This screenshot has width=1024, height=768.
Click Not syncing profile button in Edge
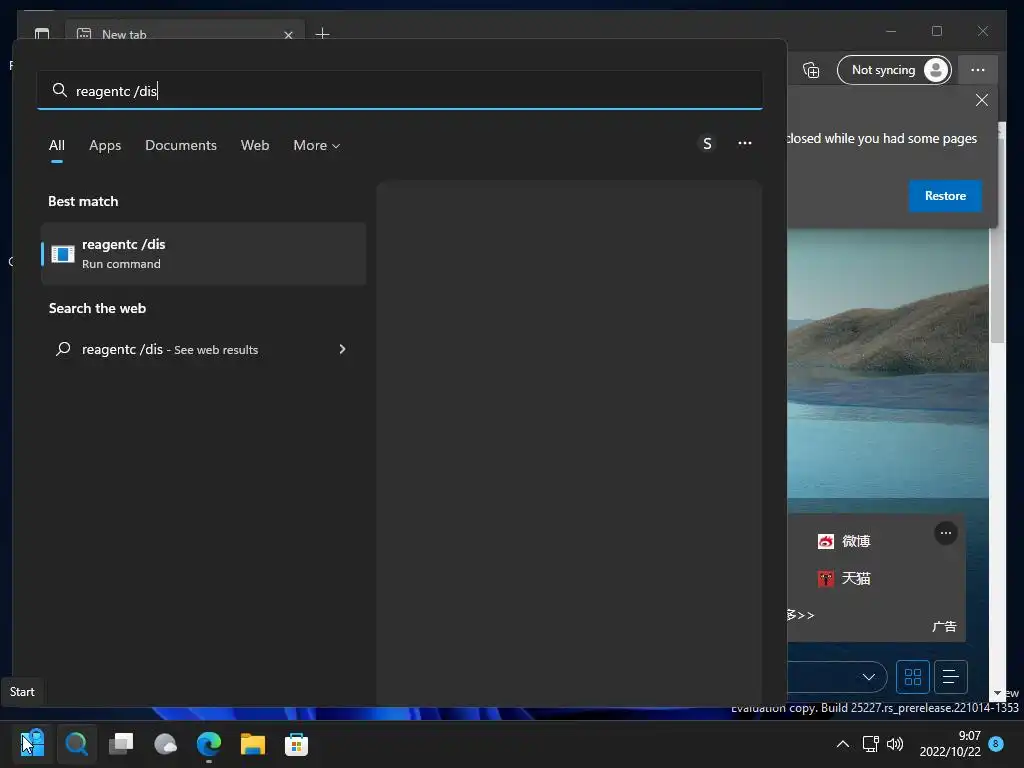[x=893, y=70]
